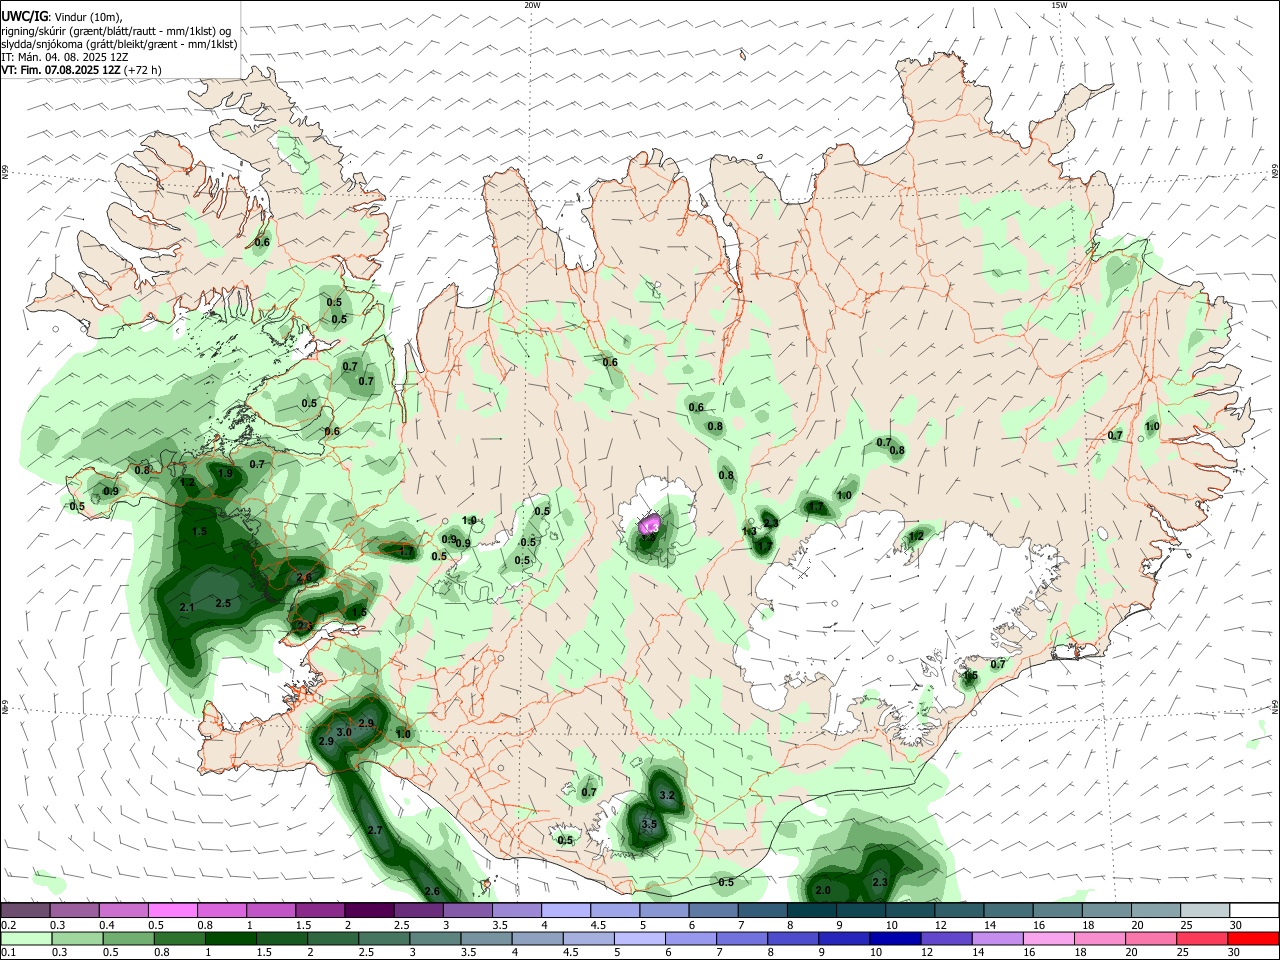Select the red 30 mm rain legend swatch
This screenshot has width=1280, height=960.
point(1253,938)
